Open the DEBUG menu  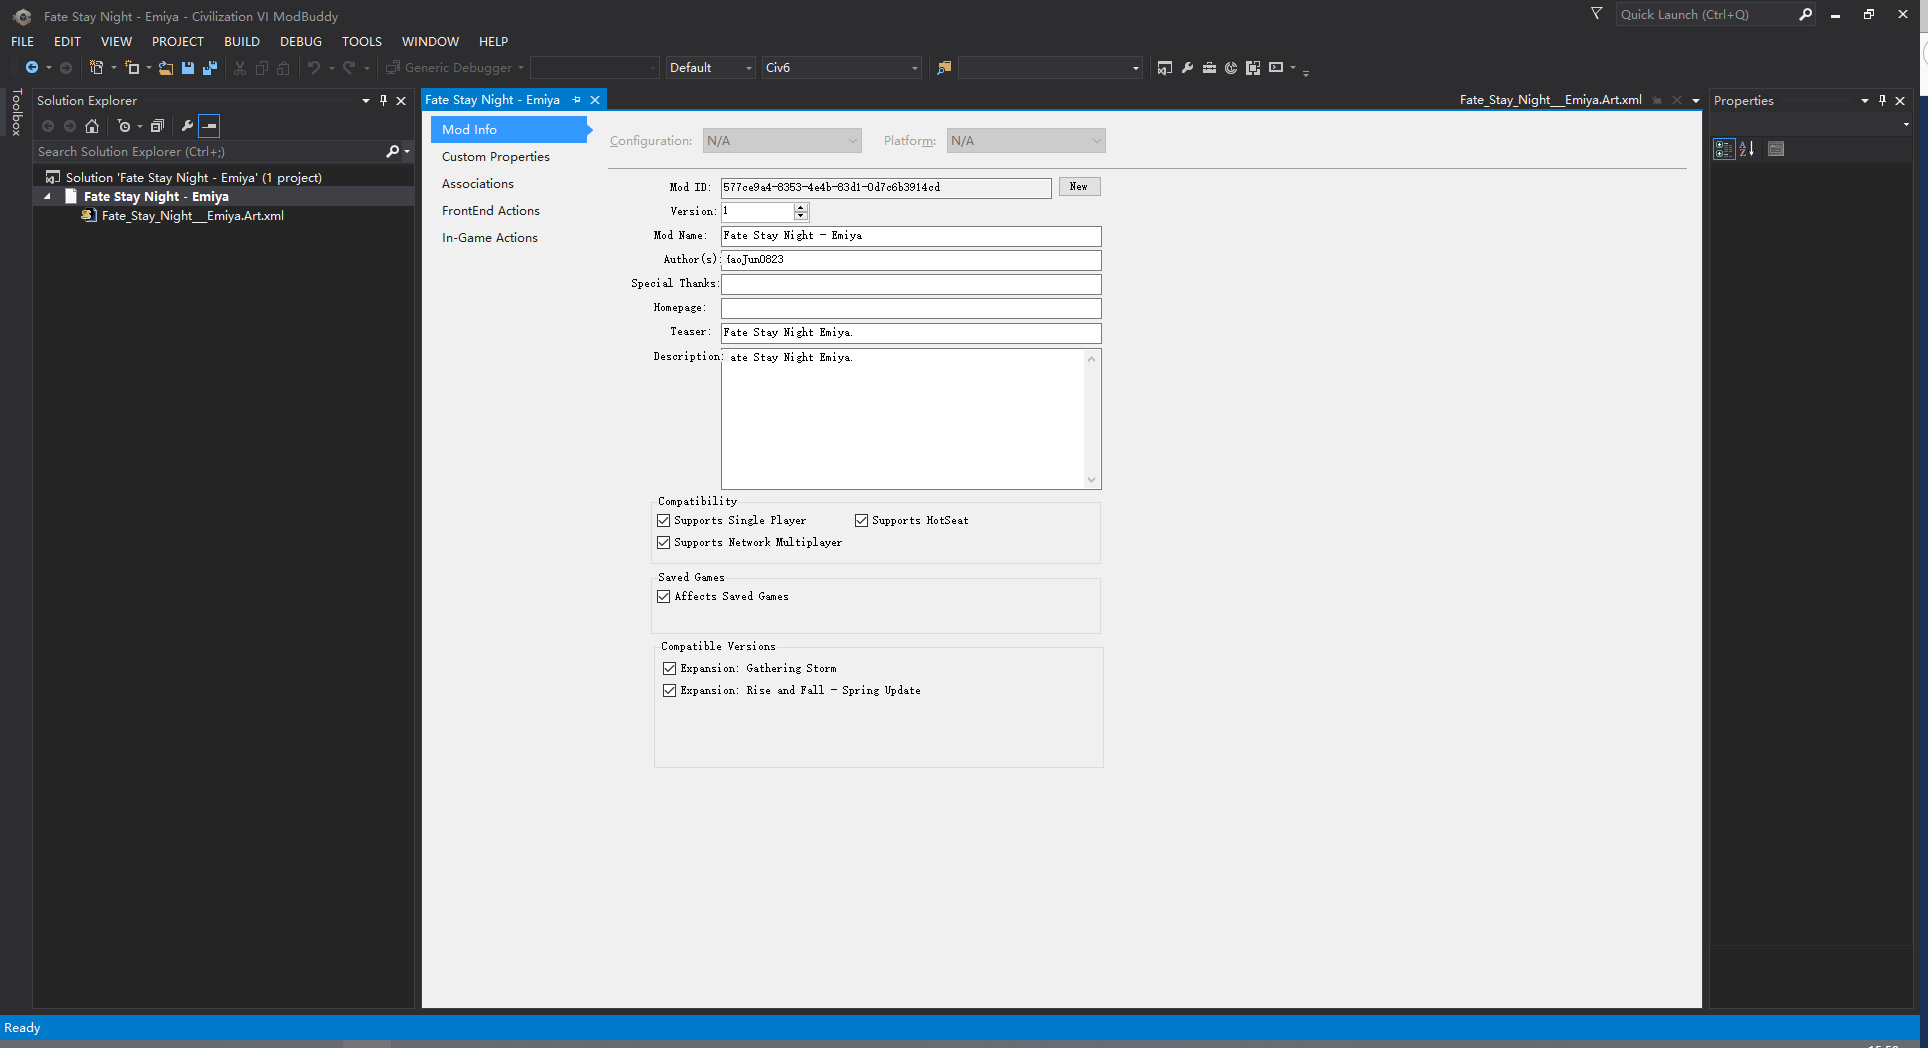point(301,41)
